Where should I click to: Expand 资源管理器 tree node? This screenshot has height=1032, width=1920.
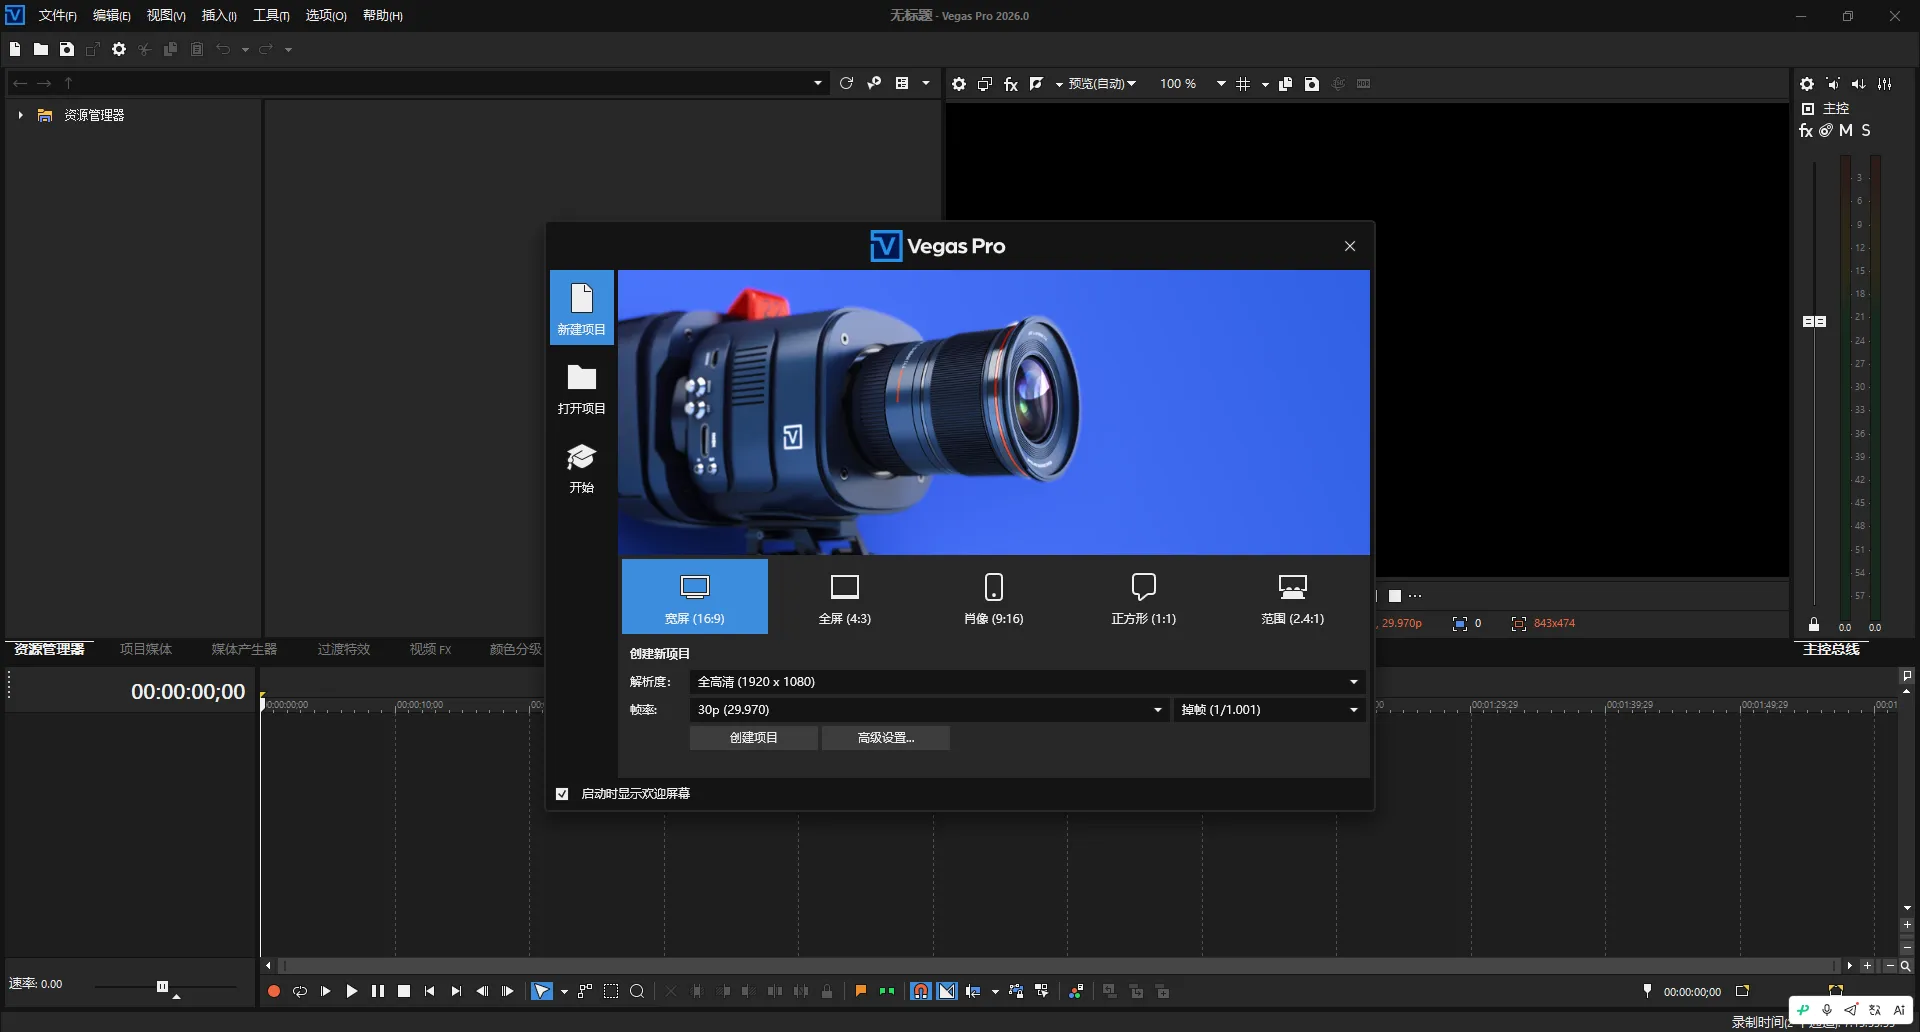(20, 115)
